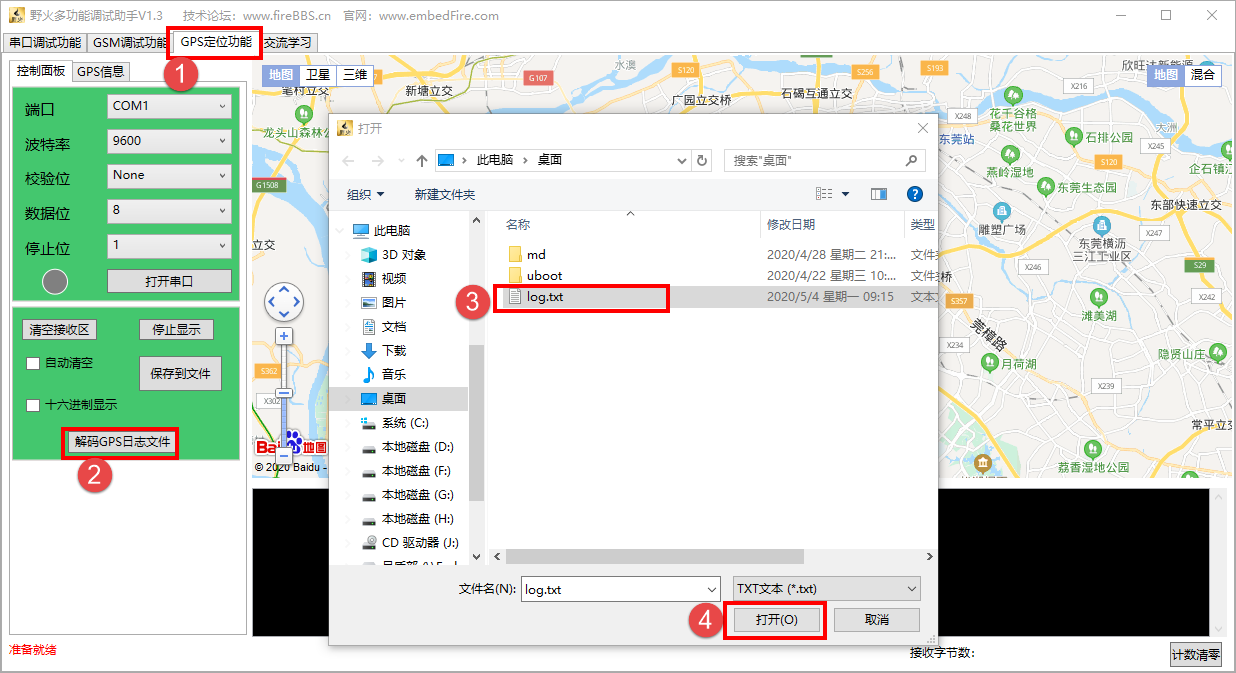Switch to GPS定位功能 tab

216,41
